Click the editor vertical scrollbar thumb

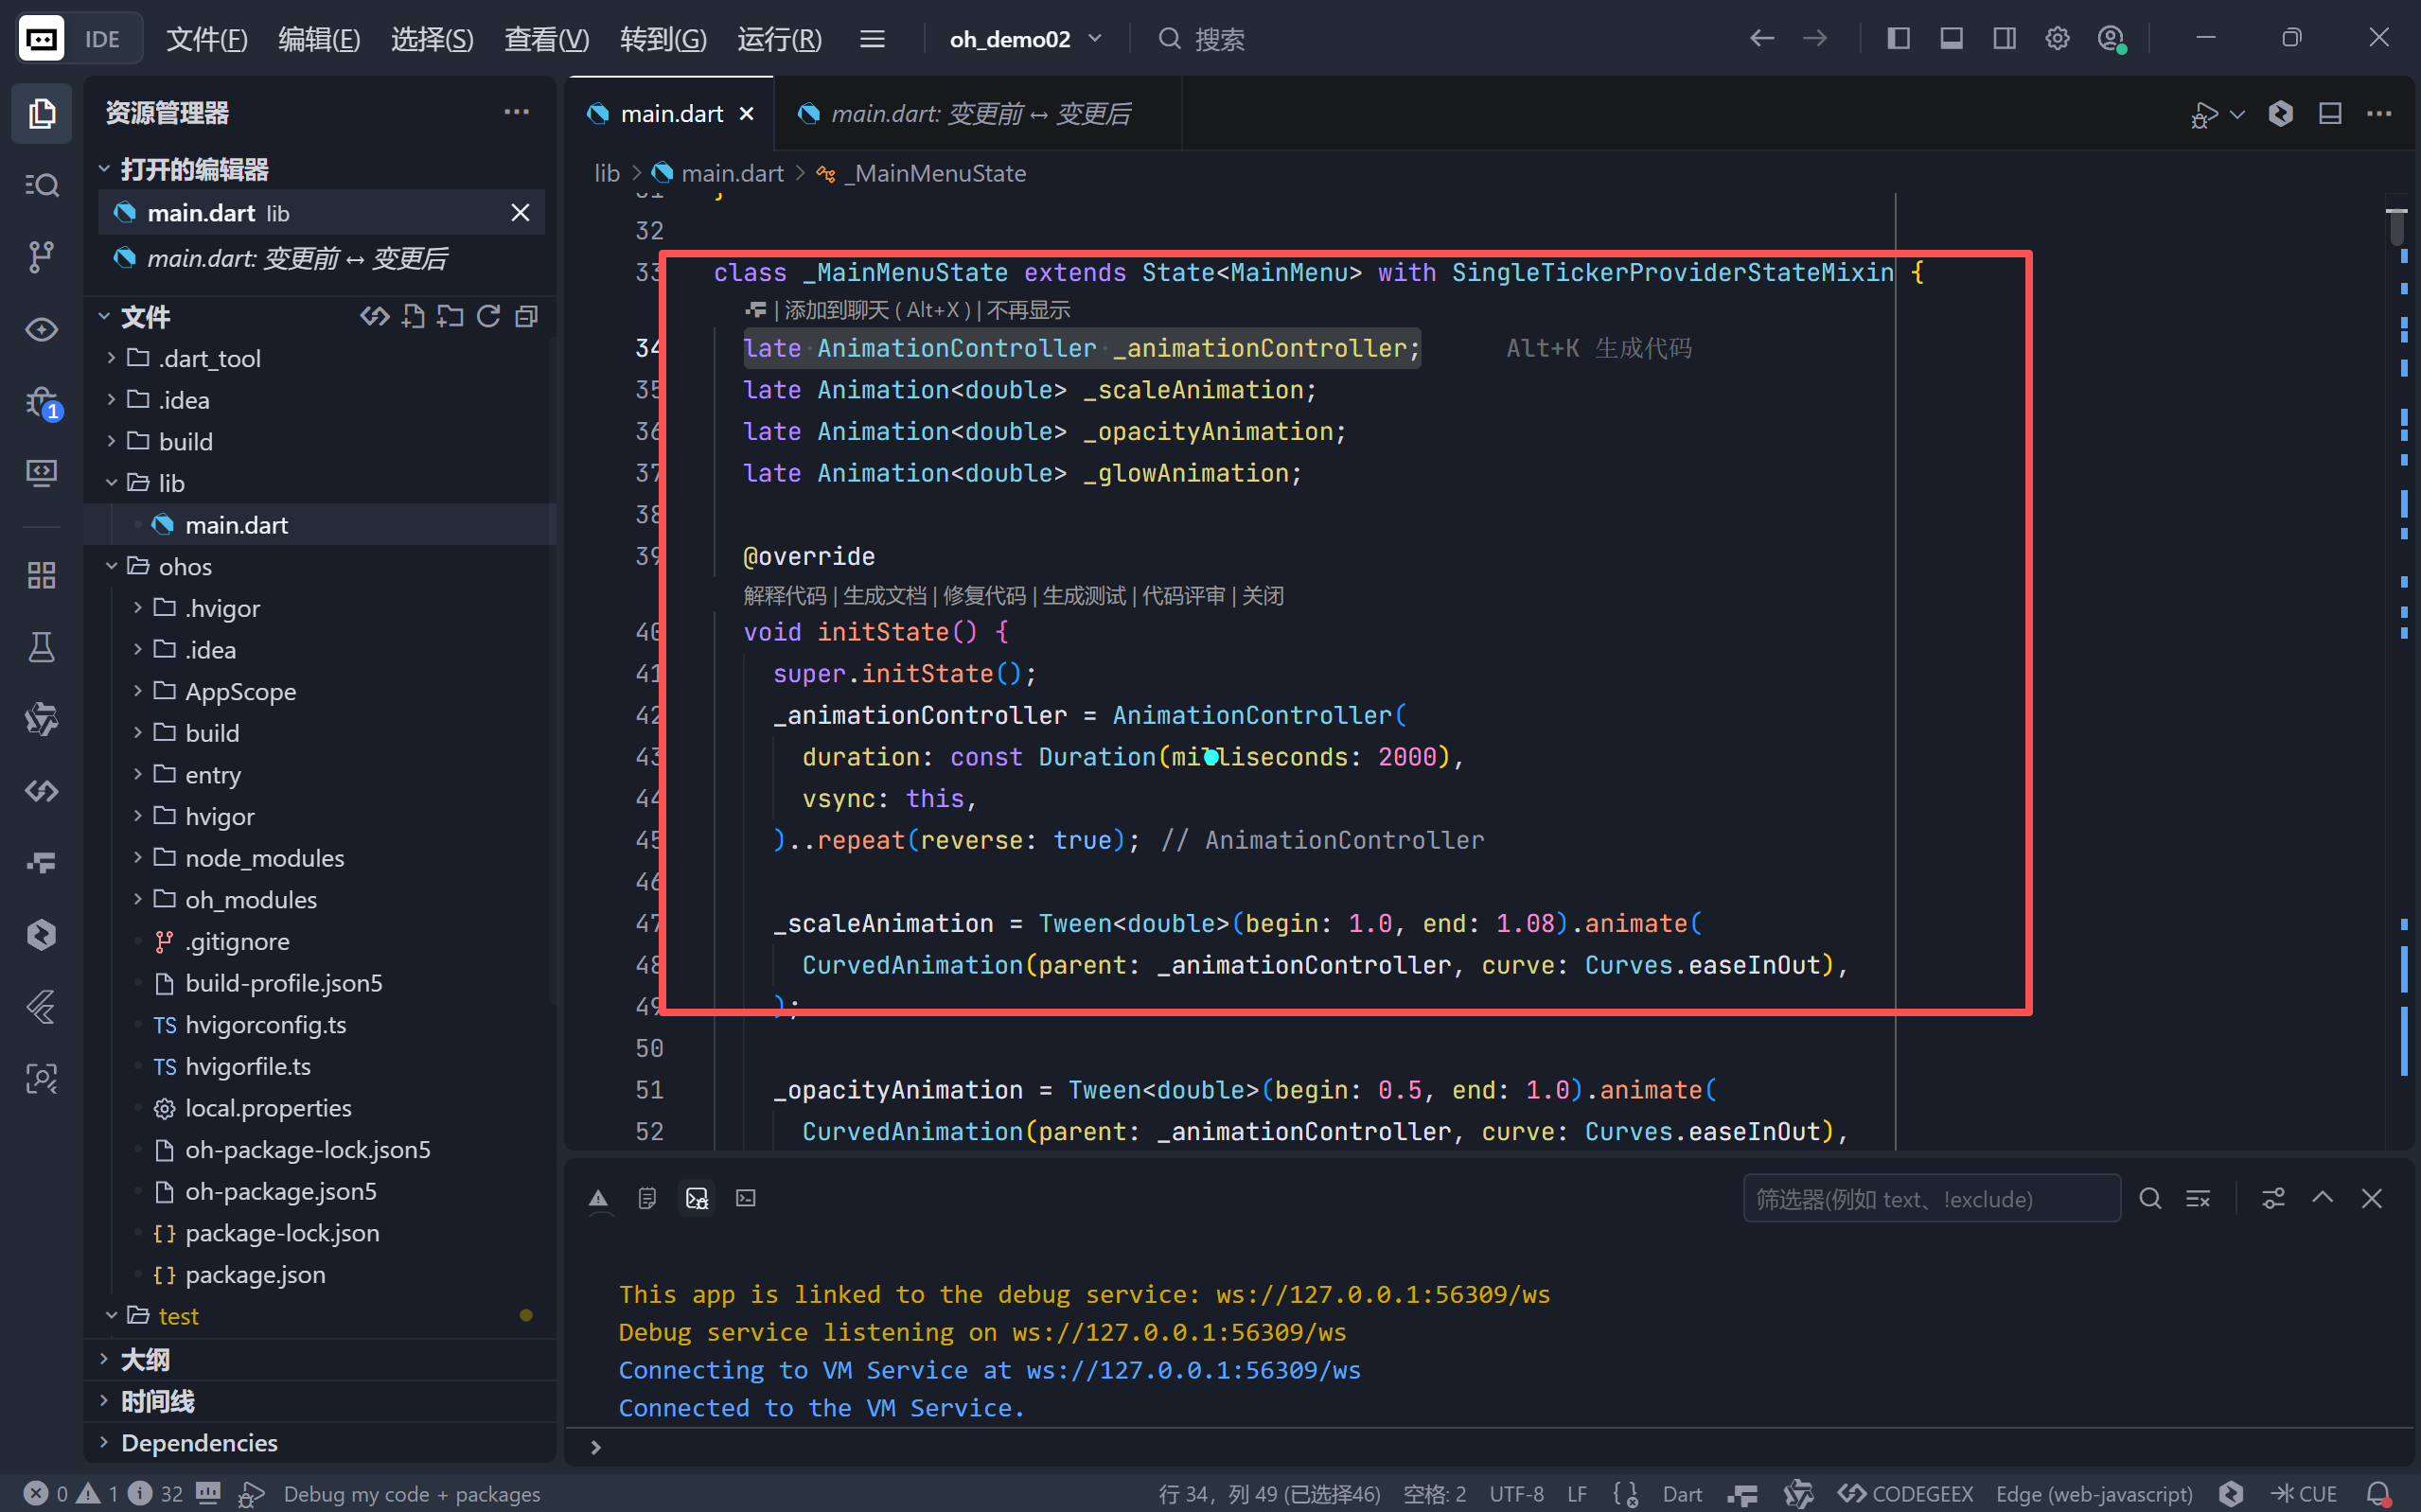tap(2396, 227)
